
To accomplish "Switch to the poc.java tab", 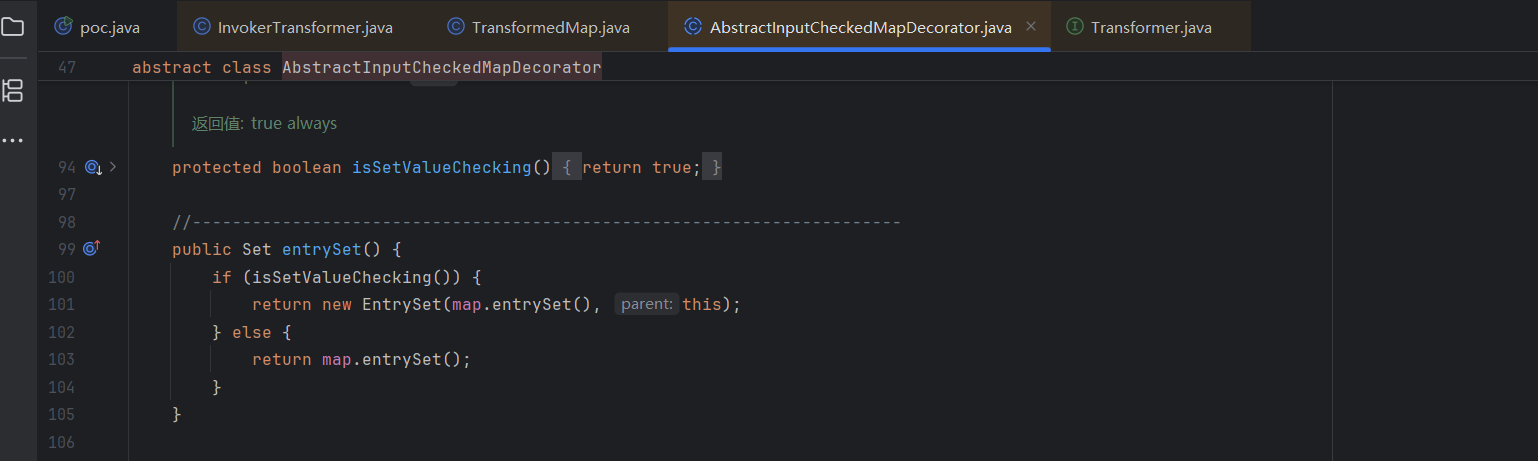I will (x=109, y=27).
